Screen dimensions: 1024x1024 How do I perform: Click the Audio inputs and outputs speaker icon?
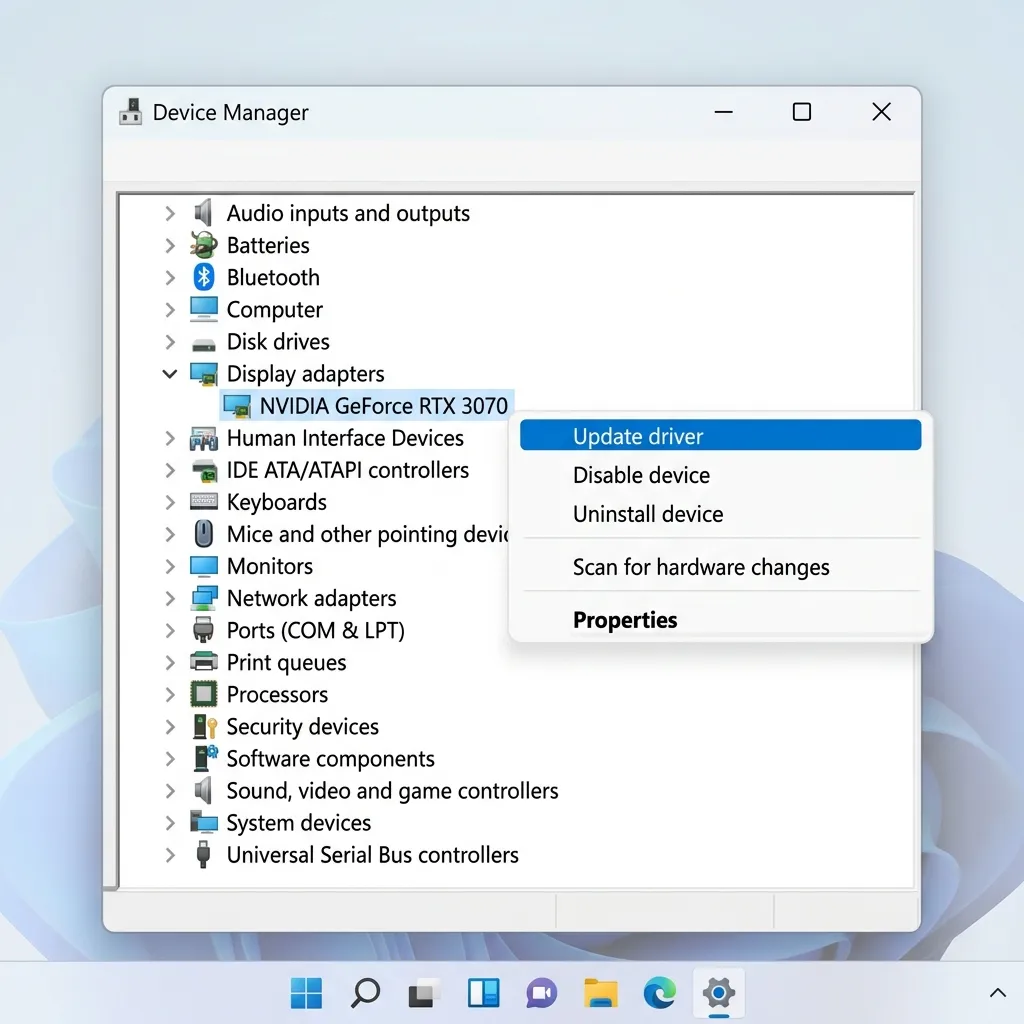point(204,213)
